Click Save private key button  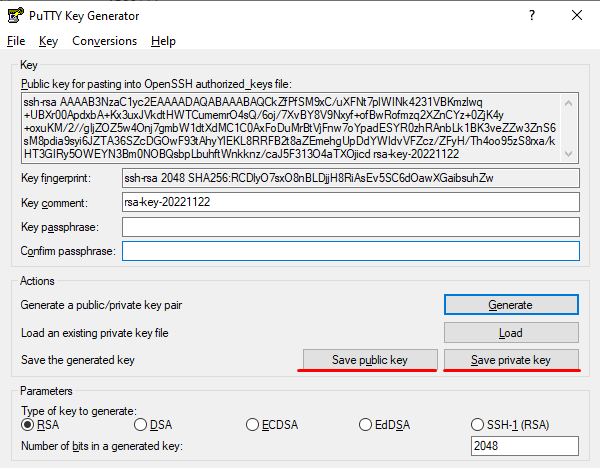[x=510, y=360]
